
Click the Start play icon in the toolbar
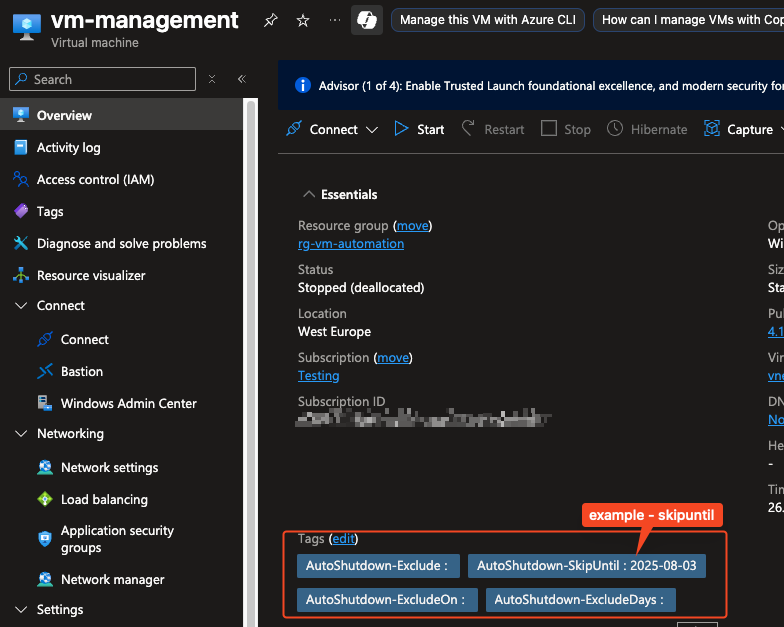pyautogui.click(x=401, y=129)
